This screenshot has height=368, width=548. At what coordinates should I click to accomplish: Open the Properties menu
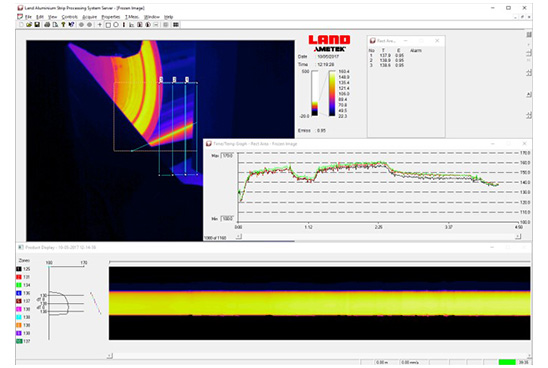110,17
